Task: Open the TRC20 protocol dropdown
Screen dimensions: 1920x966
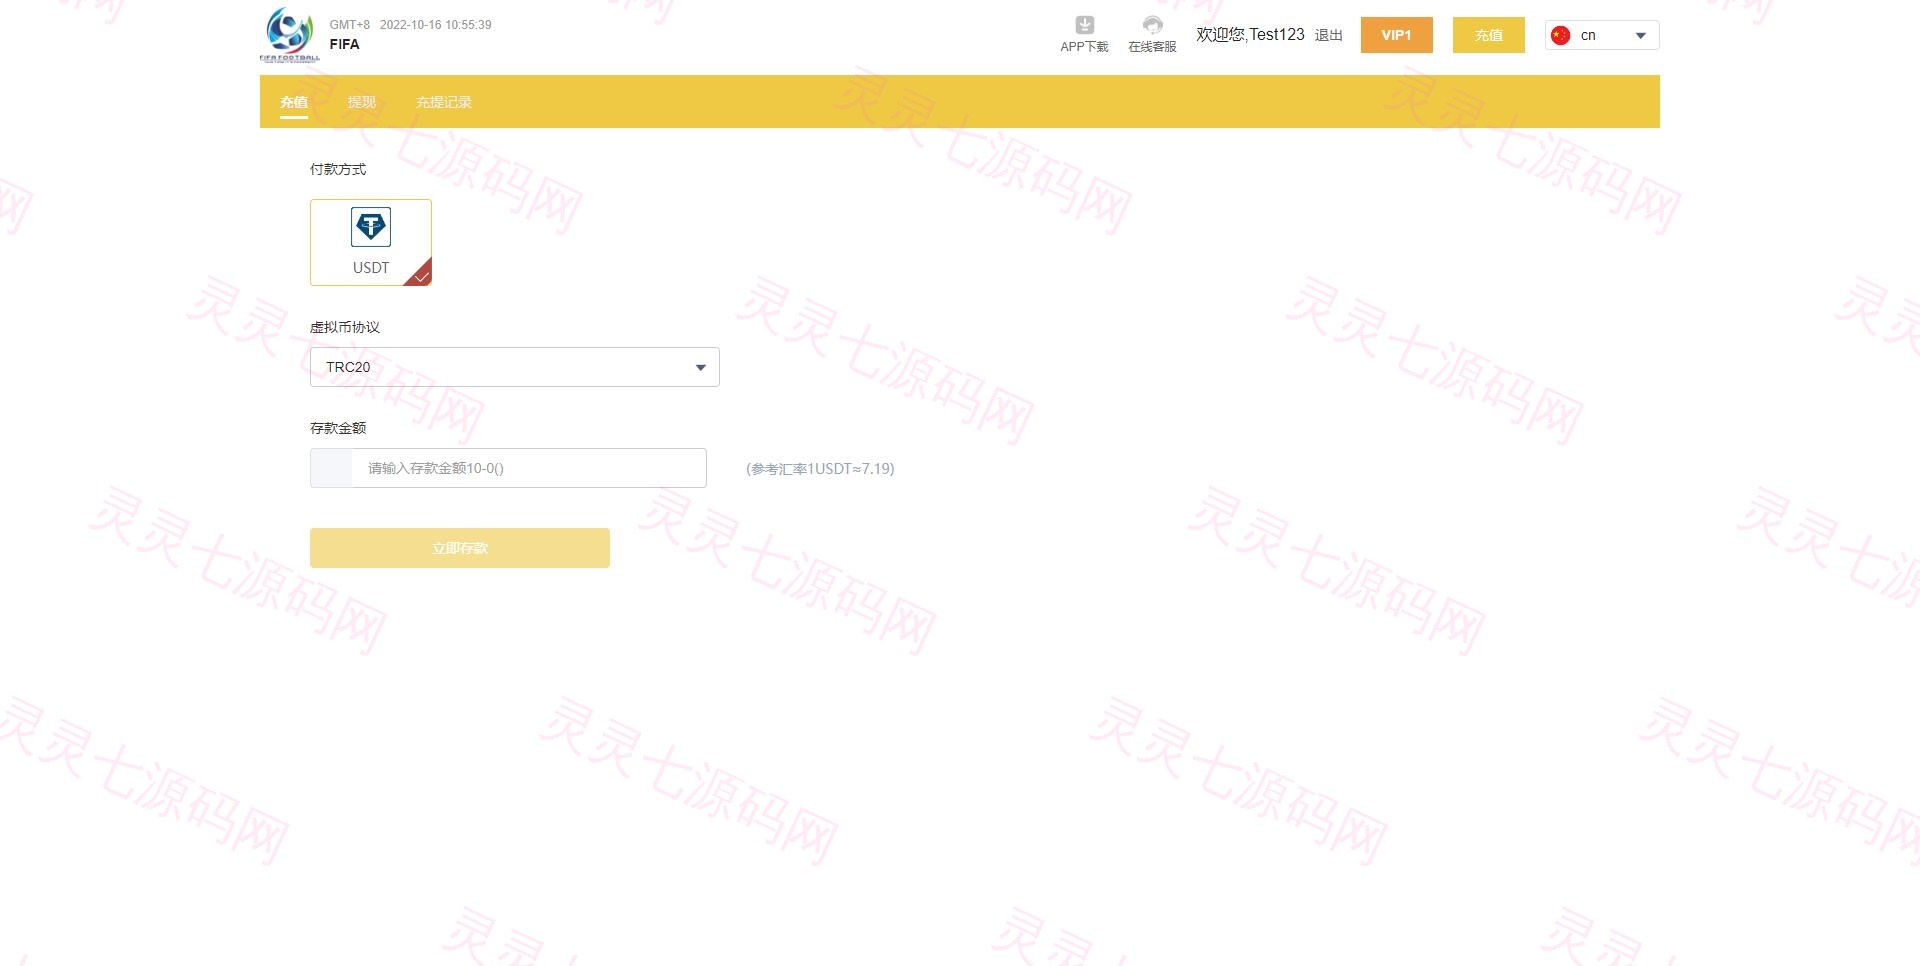Action: tap(515, 367)
